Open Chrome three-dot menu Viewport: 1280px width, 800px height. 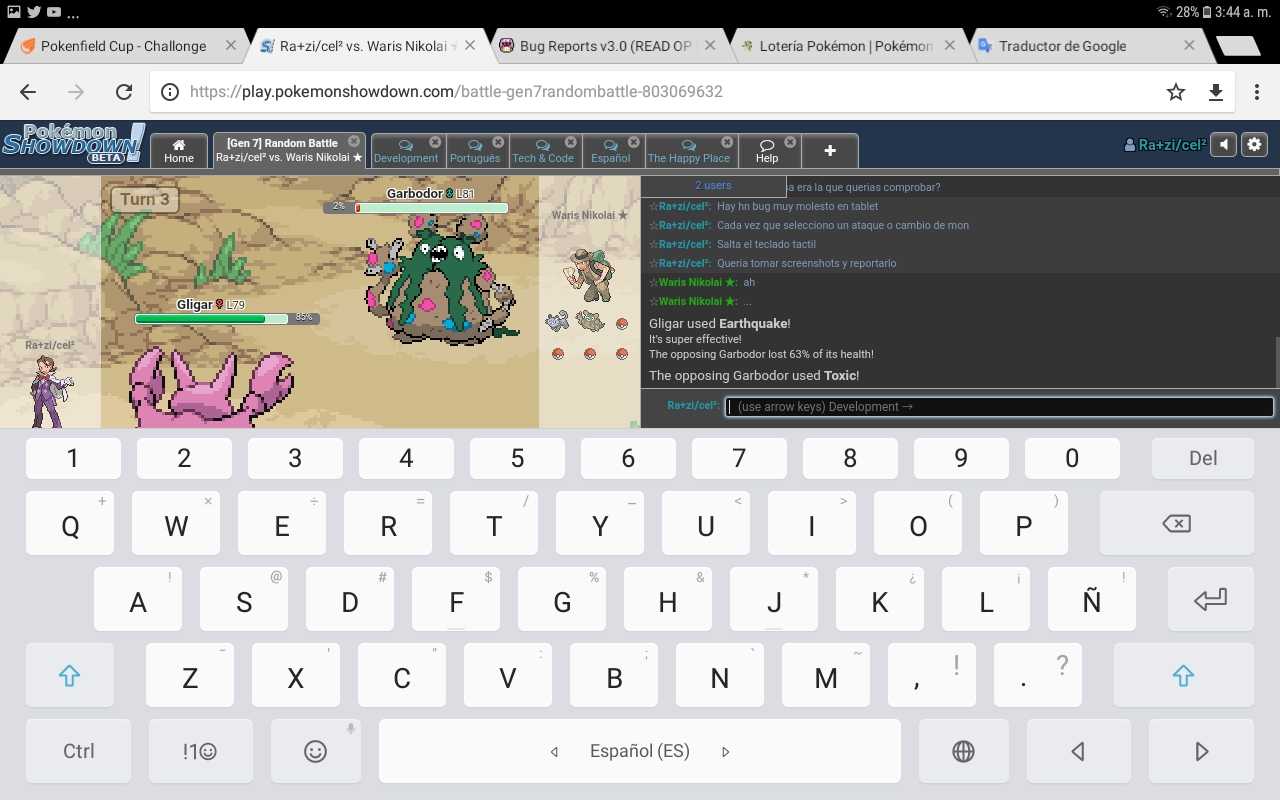tap(1257, 92)
